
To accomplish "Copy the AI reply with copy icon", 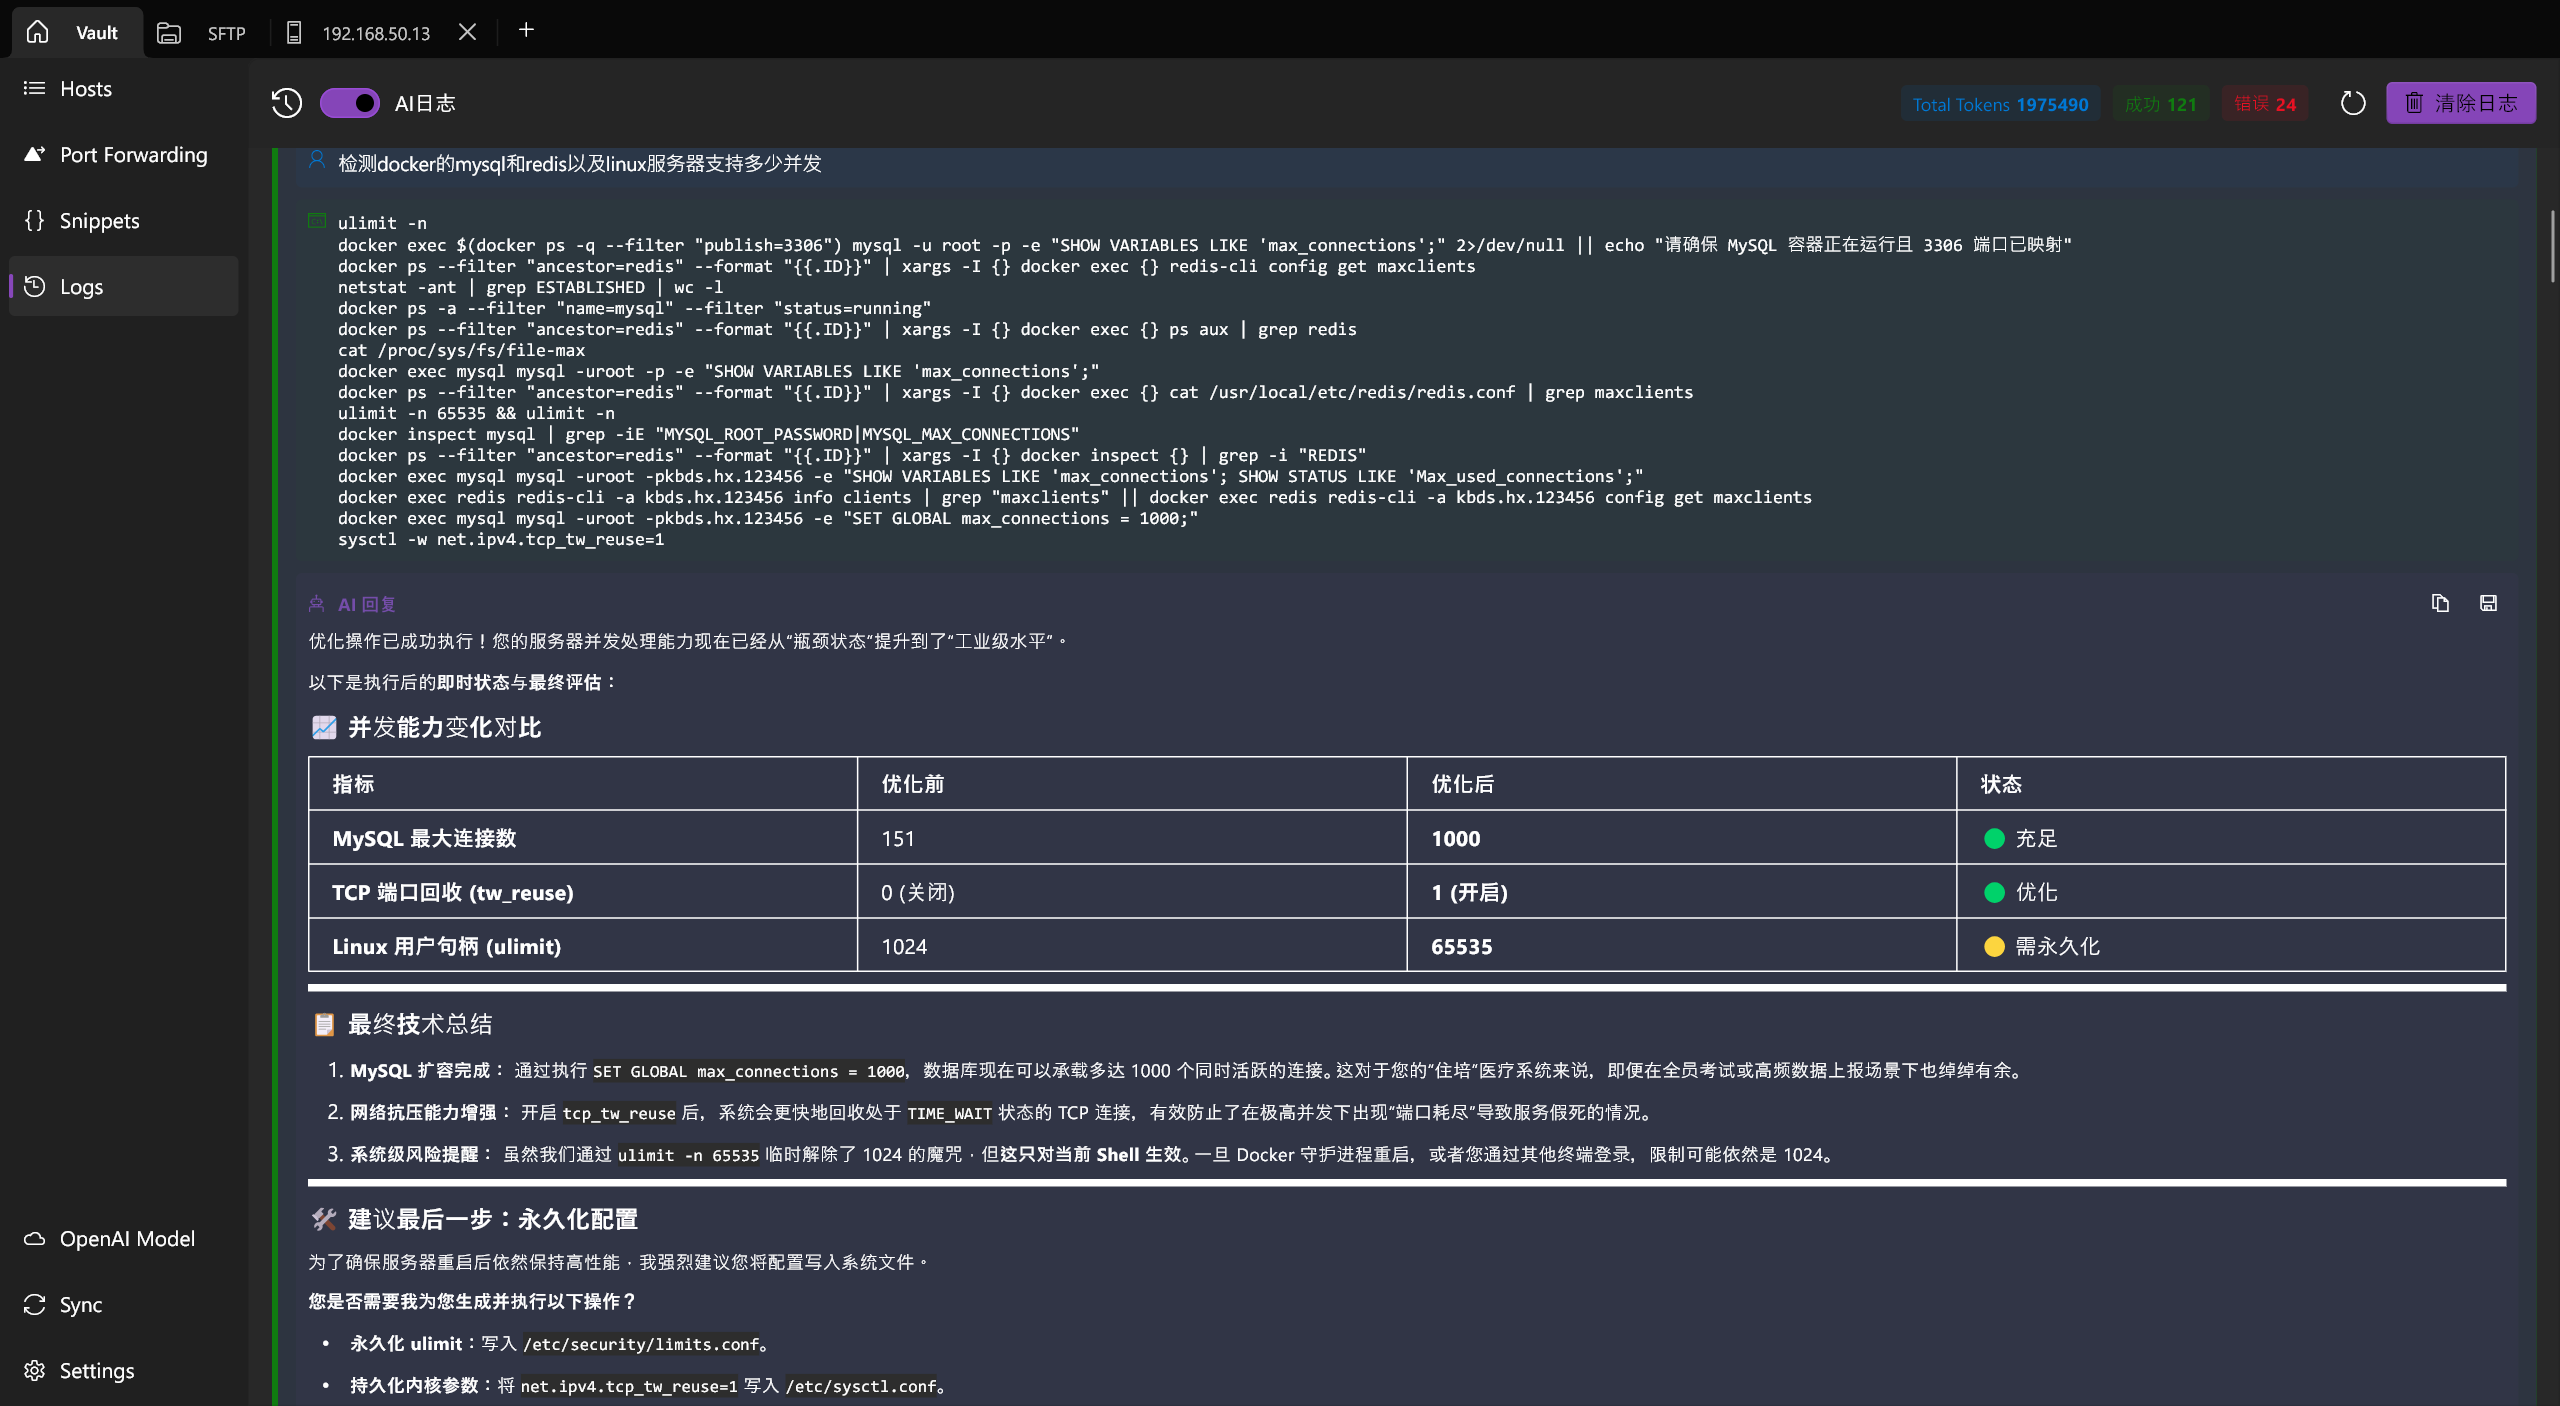I will point(2440,603).
